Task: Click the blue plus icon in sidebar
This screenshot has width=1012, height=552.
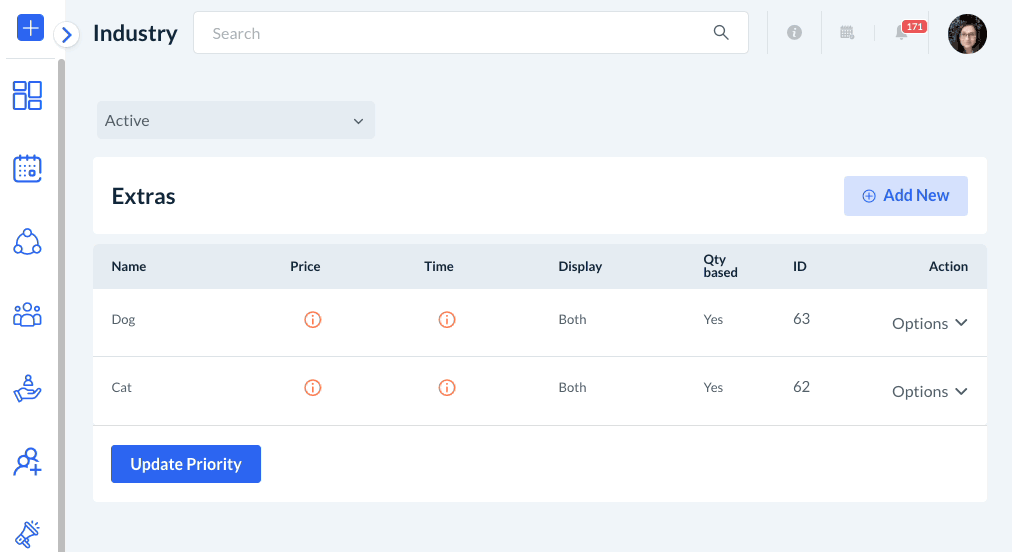Action: [31, 28]
